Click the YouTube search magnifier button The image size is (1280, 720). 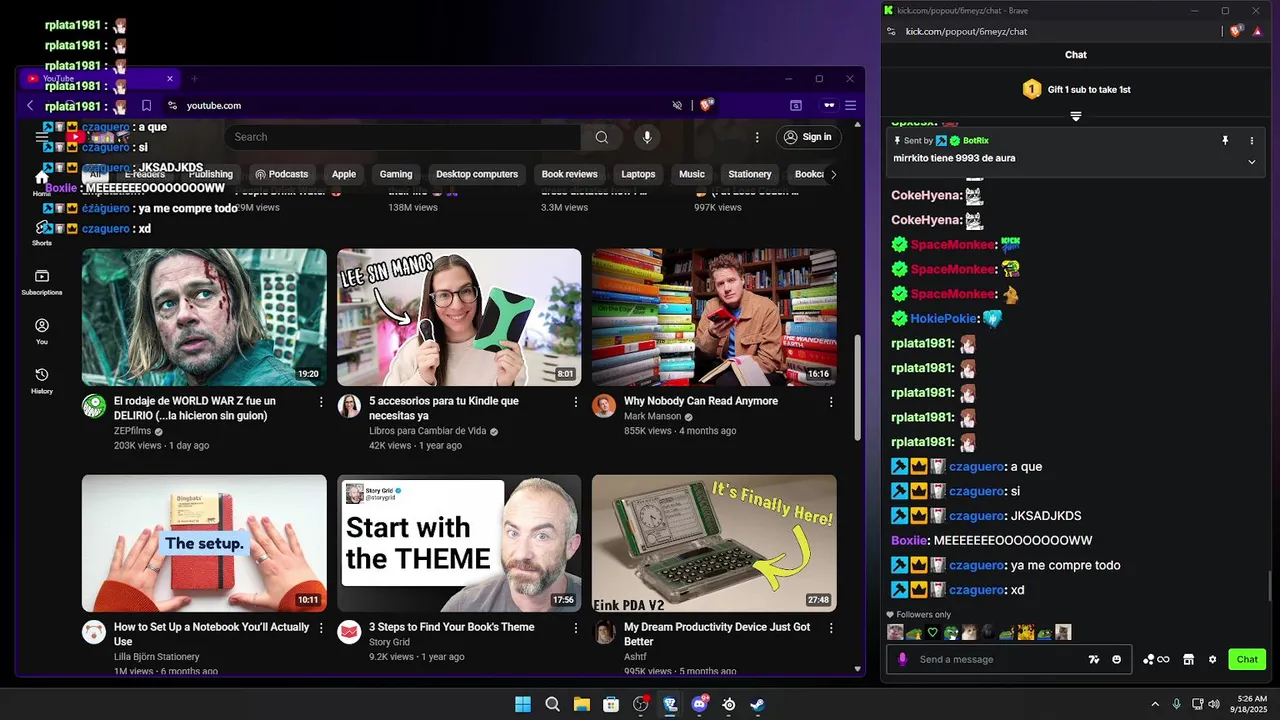[601, 137]
